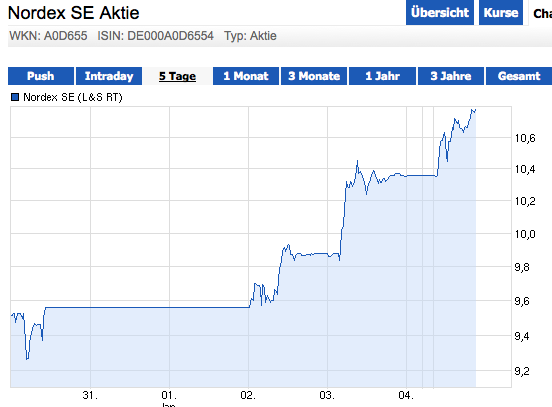Click the 10,4 price axis label

pyautogui.click(x=525, y=169)
